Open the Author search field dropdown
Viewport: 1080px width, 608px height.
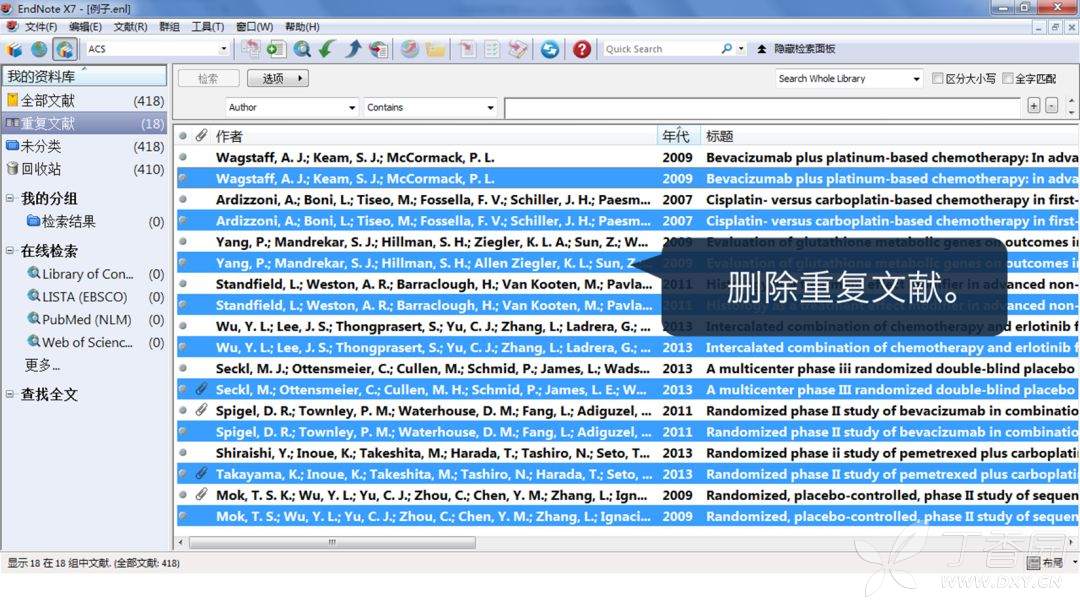[x=352, y=107]
